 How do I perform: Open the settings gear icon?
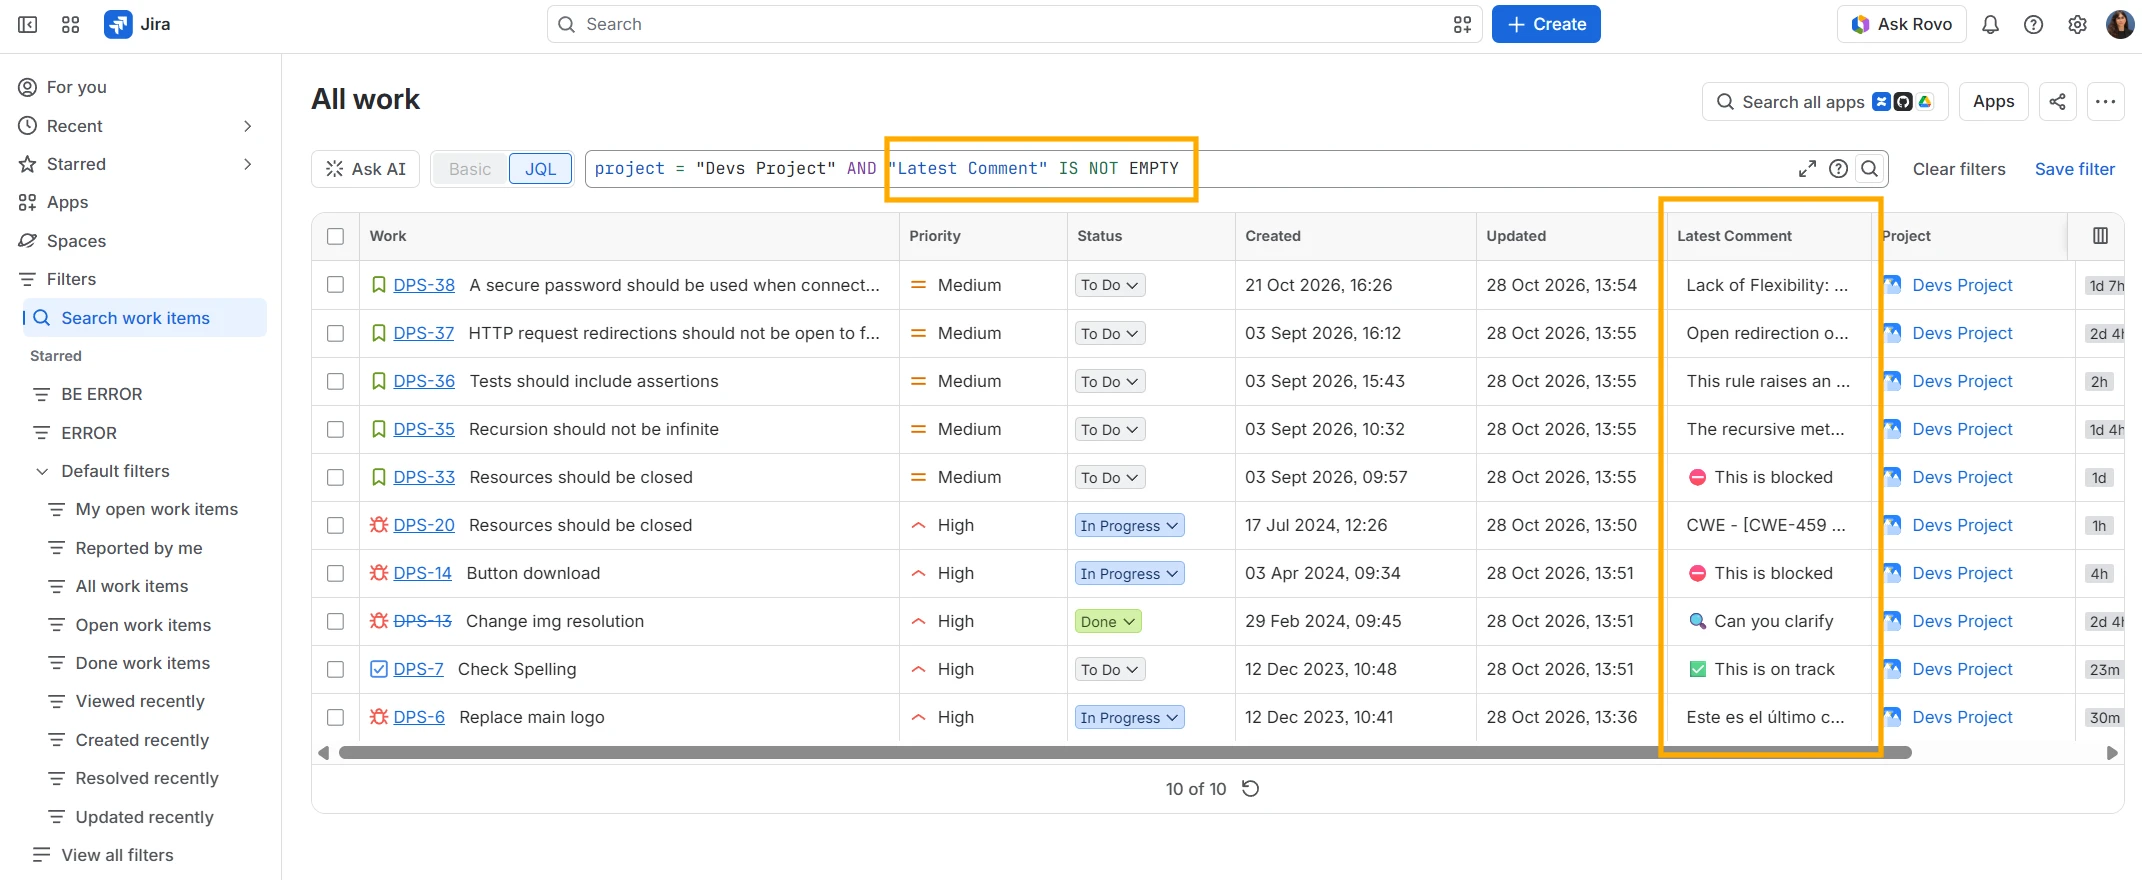coord(2077,24)
